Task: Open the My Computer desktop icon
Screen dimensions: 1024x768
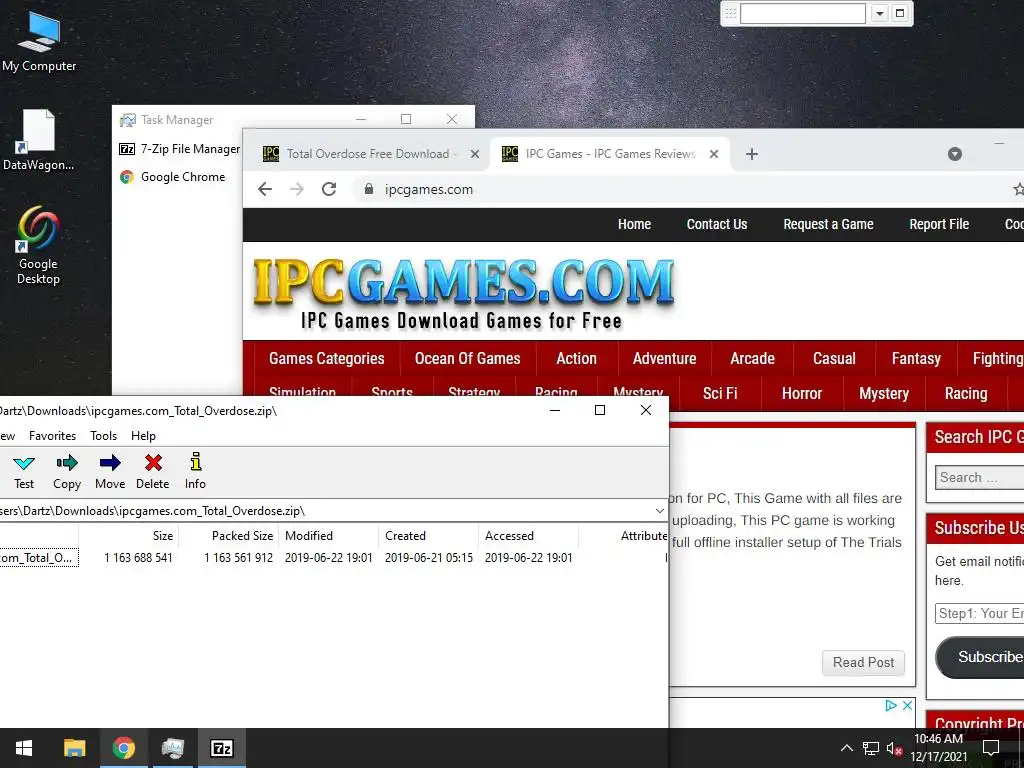Action: click(x=39, y=42)
